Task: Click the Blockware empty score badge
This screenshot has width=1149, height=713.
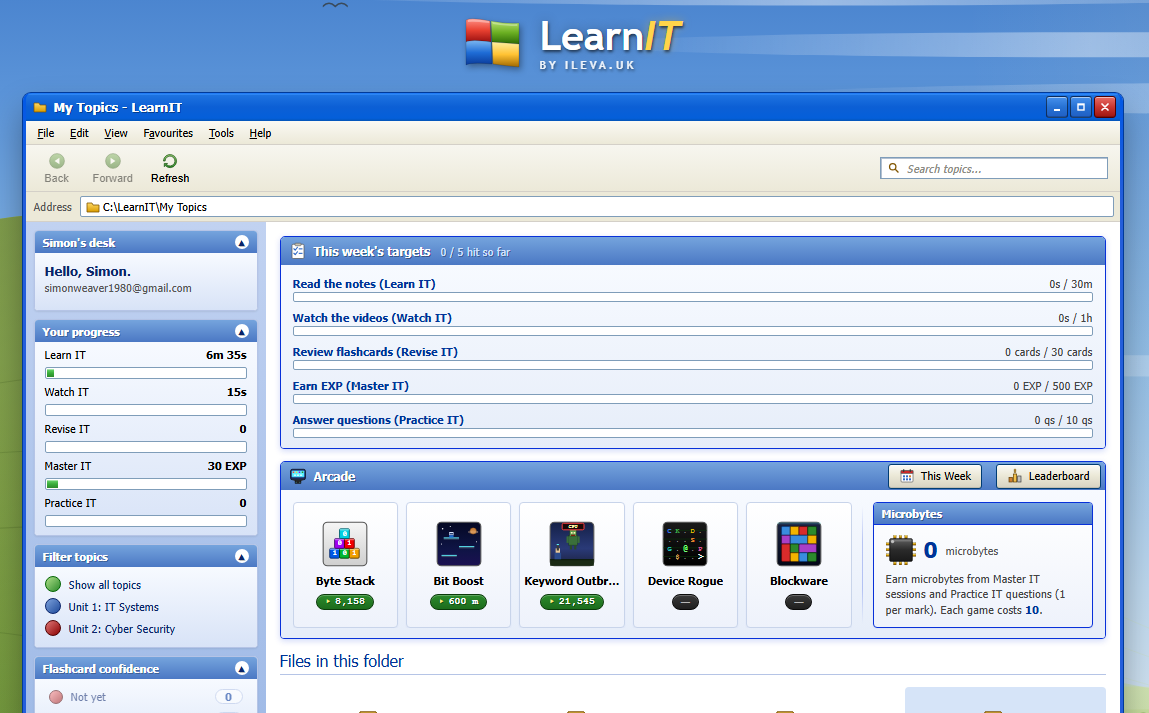Action: (x=799, y=602)
